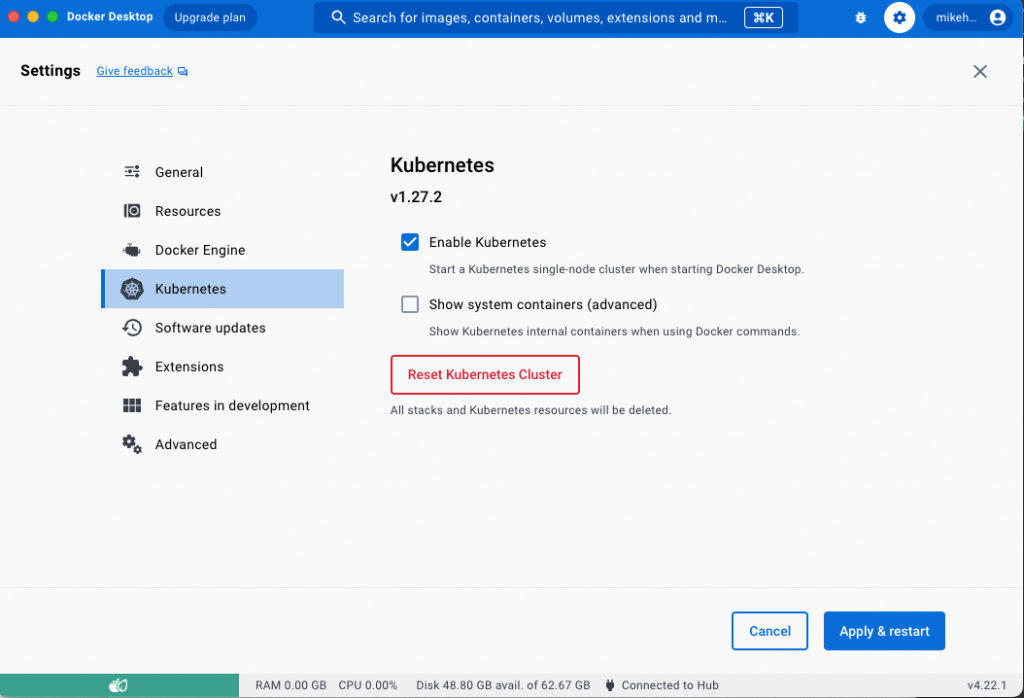
Task: Click the Docker Engine whale icon
Action: (132, 250)
